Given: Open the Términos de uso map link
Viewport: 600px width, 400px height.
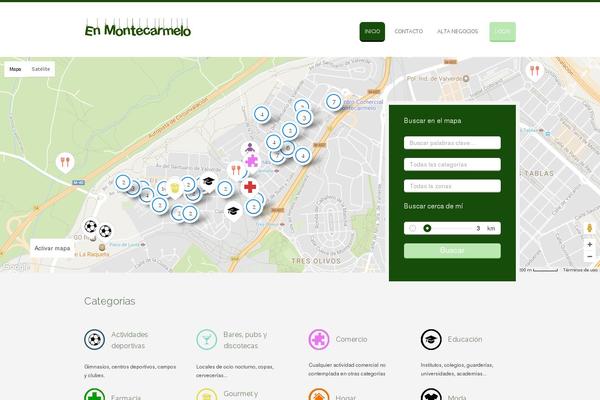Looking at the screenshot, I should [580, 270].
